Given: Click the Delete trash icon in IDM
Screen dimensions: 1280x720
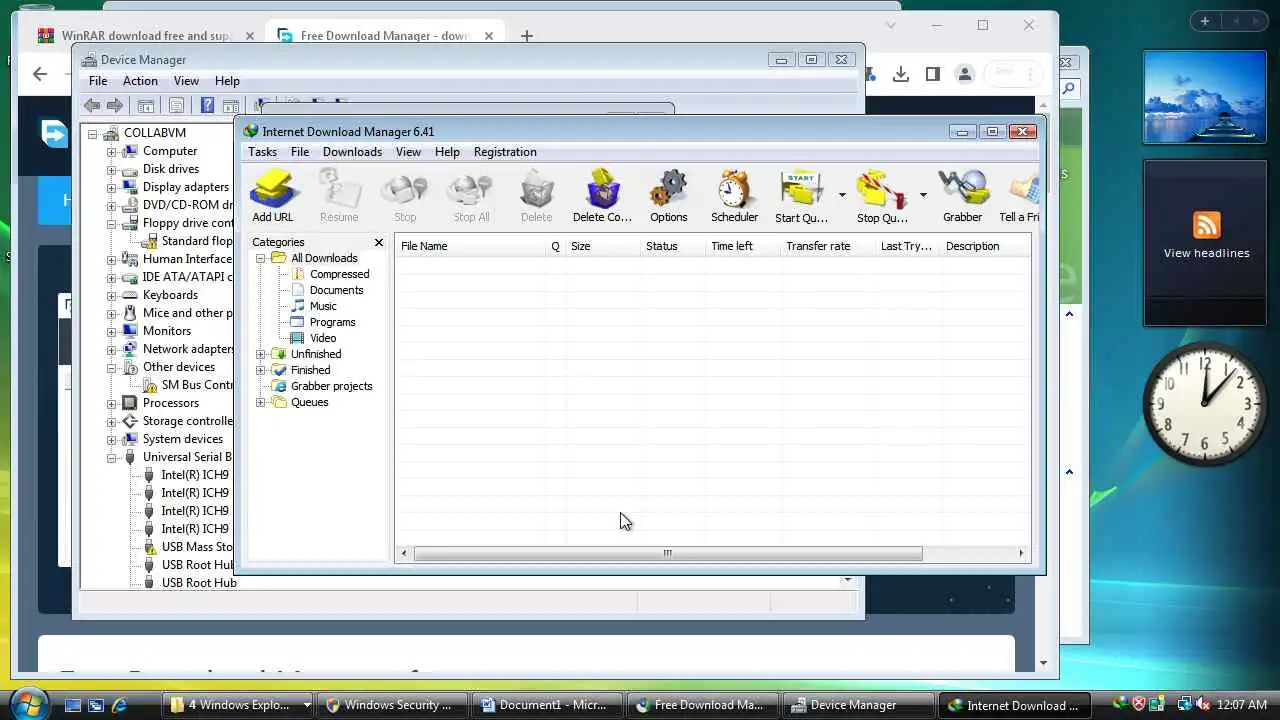Looking at the screenshot, I should point(536,195).
